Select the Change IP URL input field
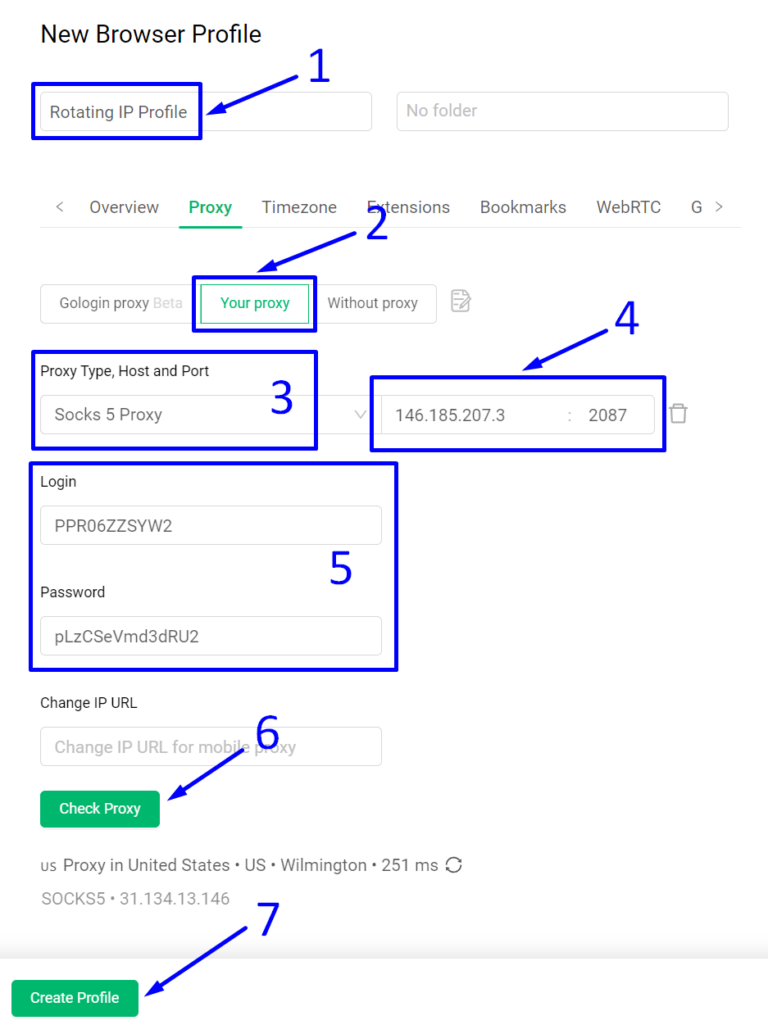 point(210,746)
